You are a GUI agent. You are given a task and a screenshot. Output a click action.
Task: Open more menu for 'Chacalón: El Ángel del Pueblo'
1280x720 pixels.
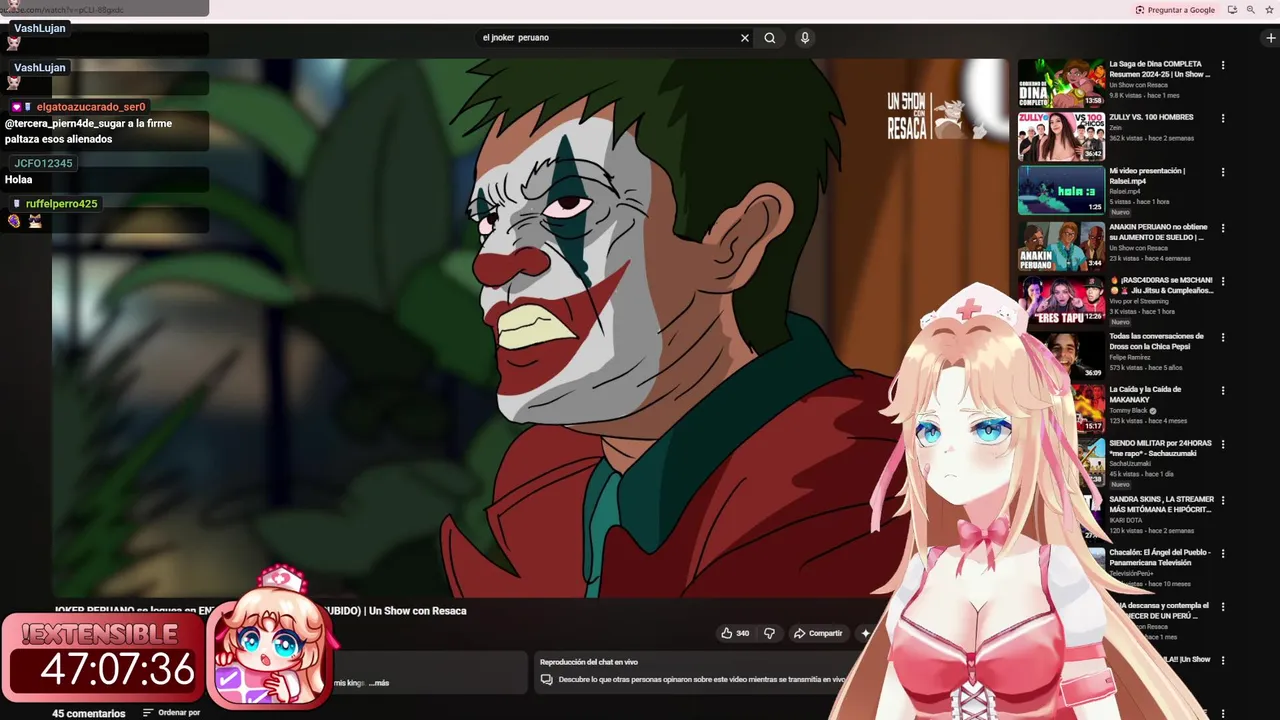[1222, 554]
